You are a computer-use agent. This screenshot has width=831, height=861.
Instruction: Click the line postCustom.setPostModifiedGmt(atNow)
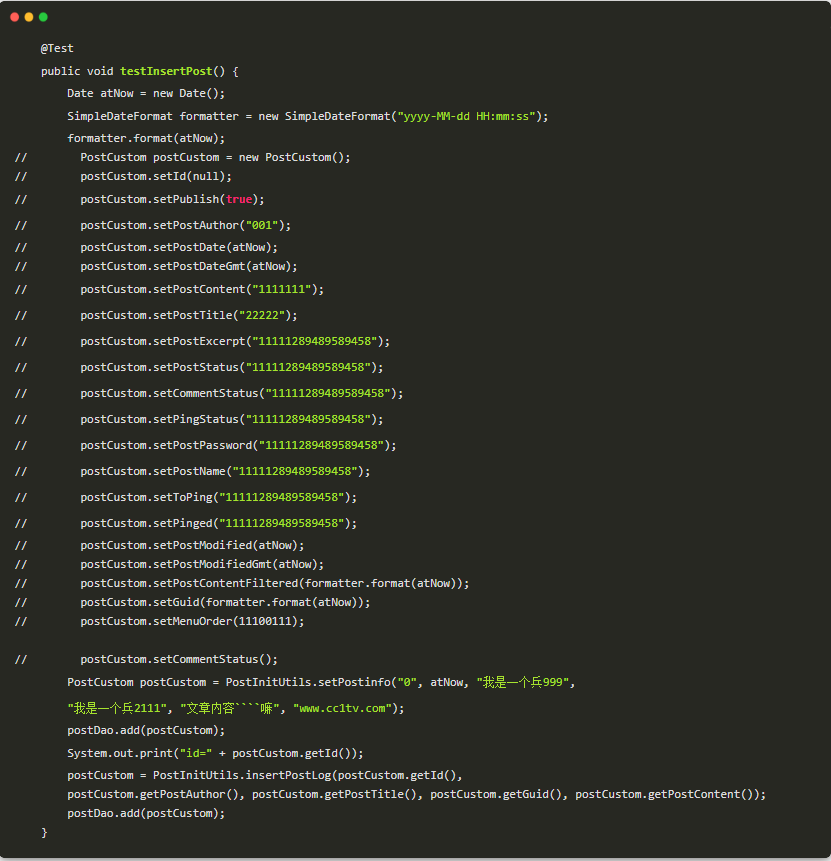pyautogui.click(x=202, y=564)
